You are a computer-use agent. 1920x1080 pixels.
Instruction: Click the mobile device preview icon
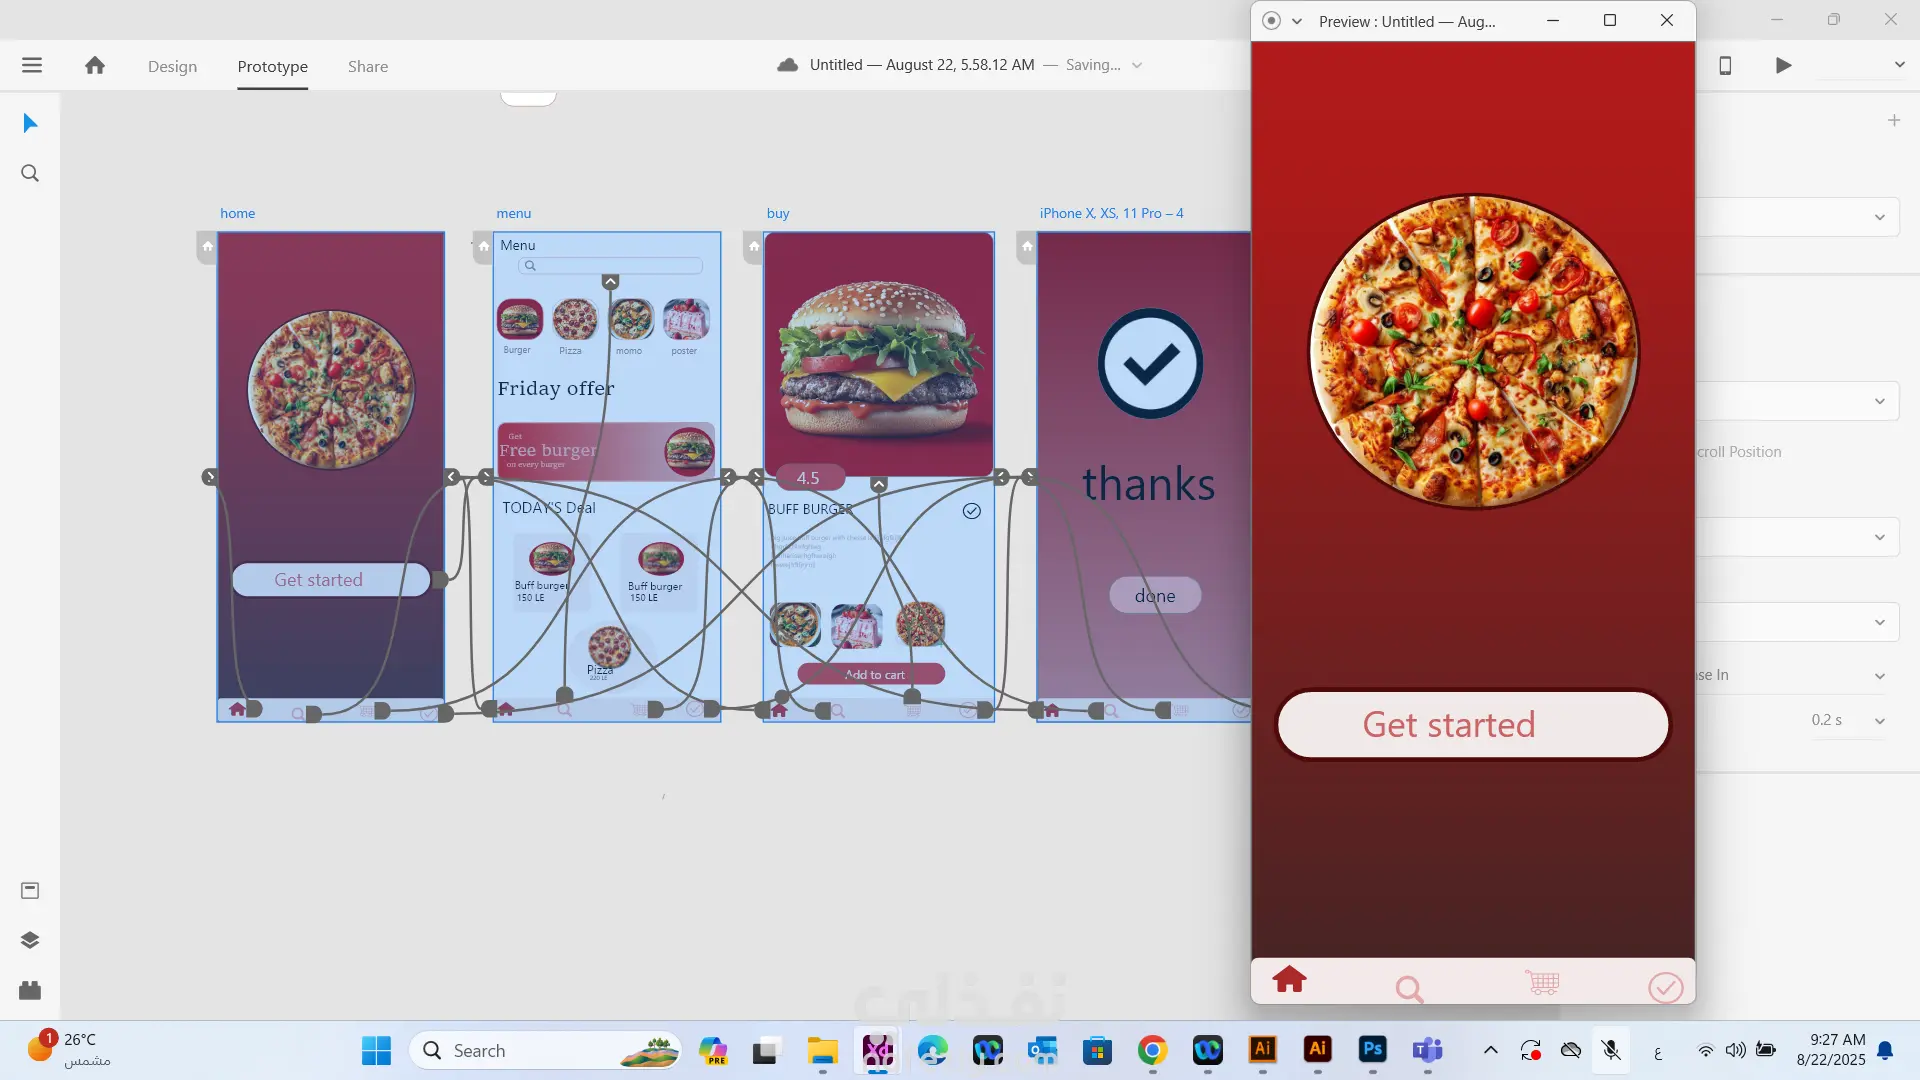[x=1725, y=66]
